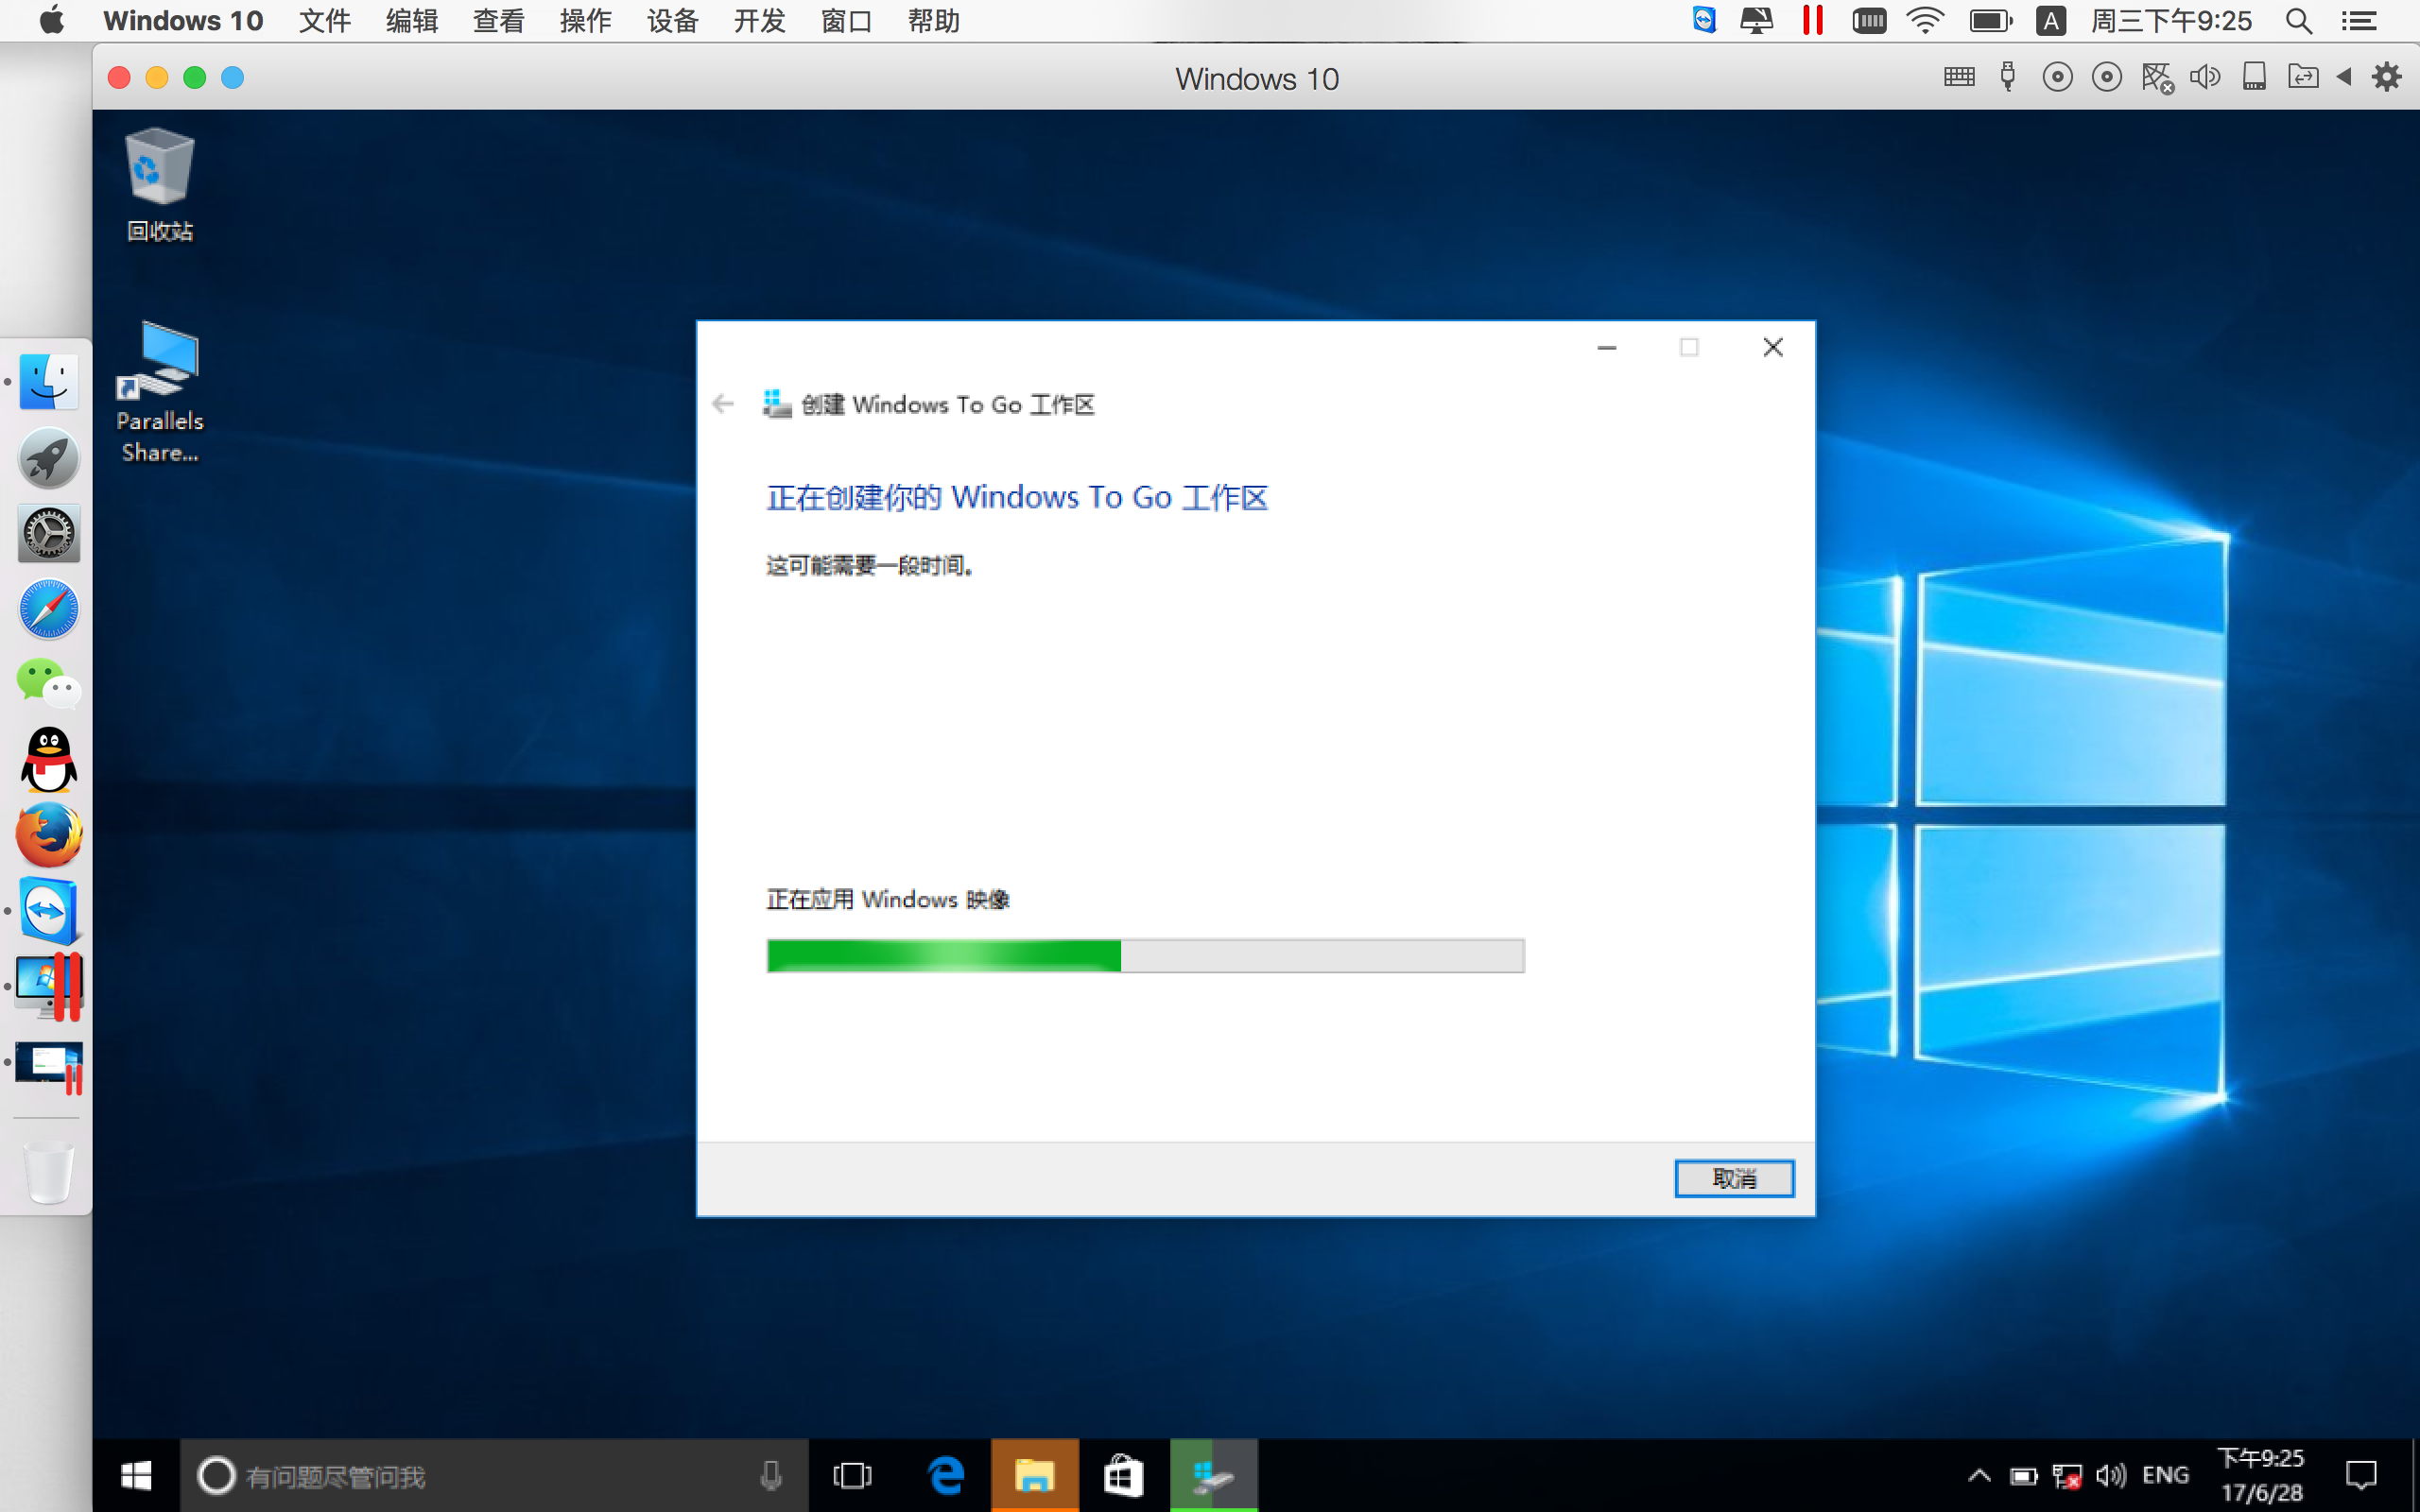Open the Windows Store from the taskbar
Viewport: 2420px width, 1512px height.
(1124, 1475)
